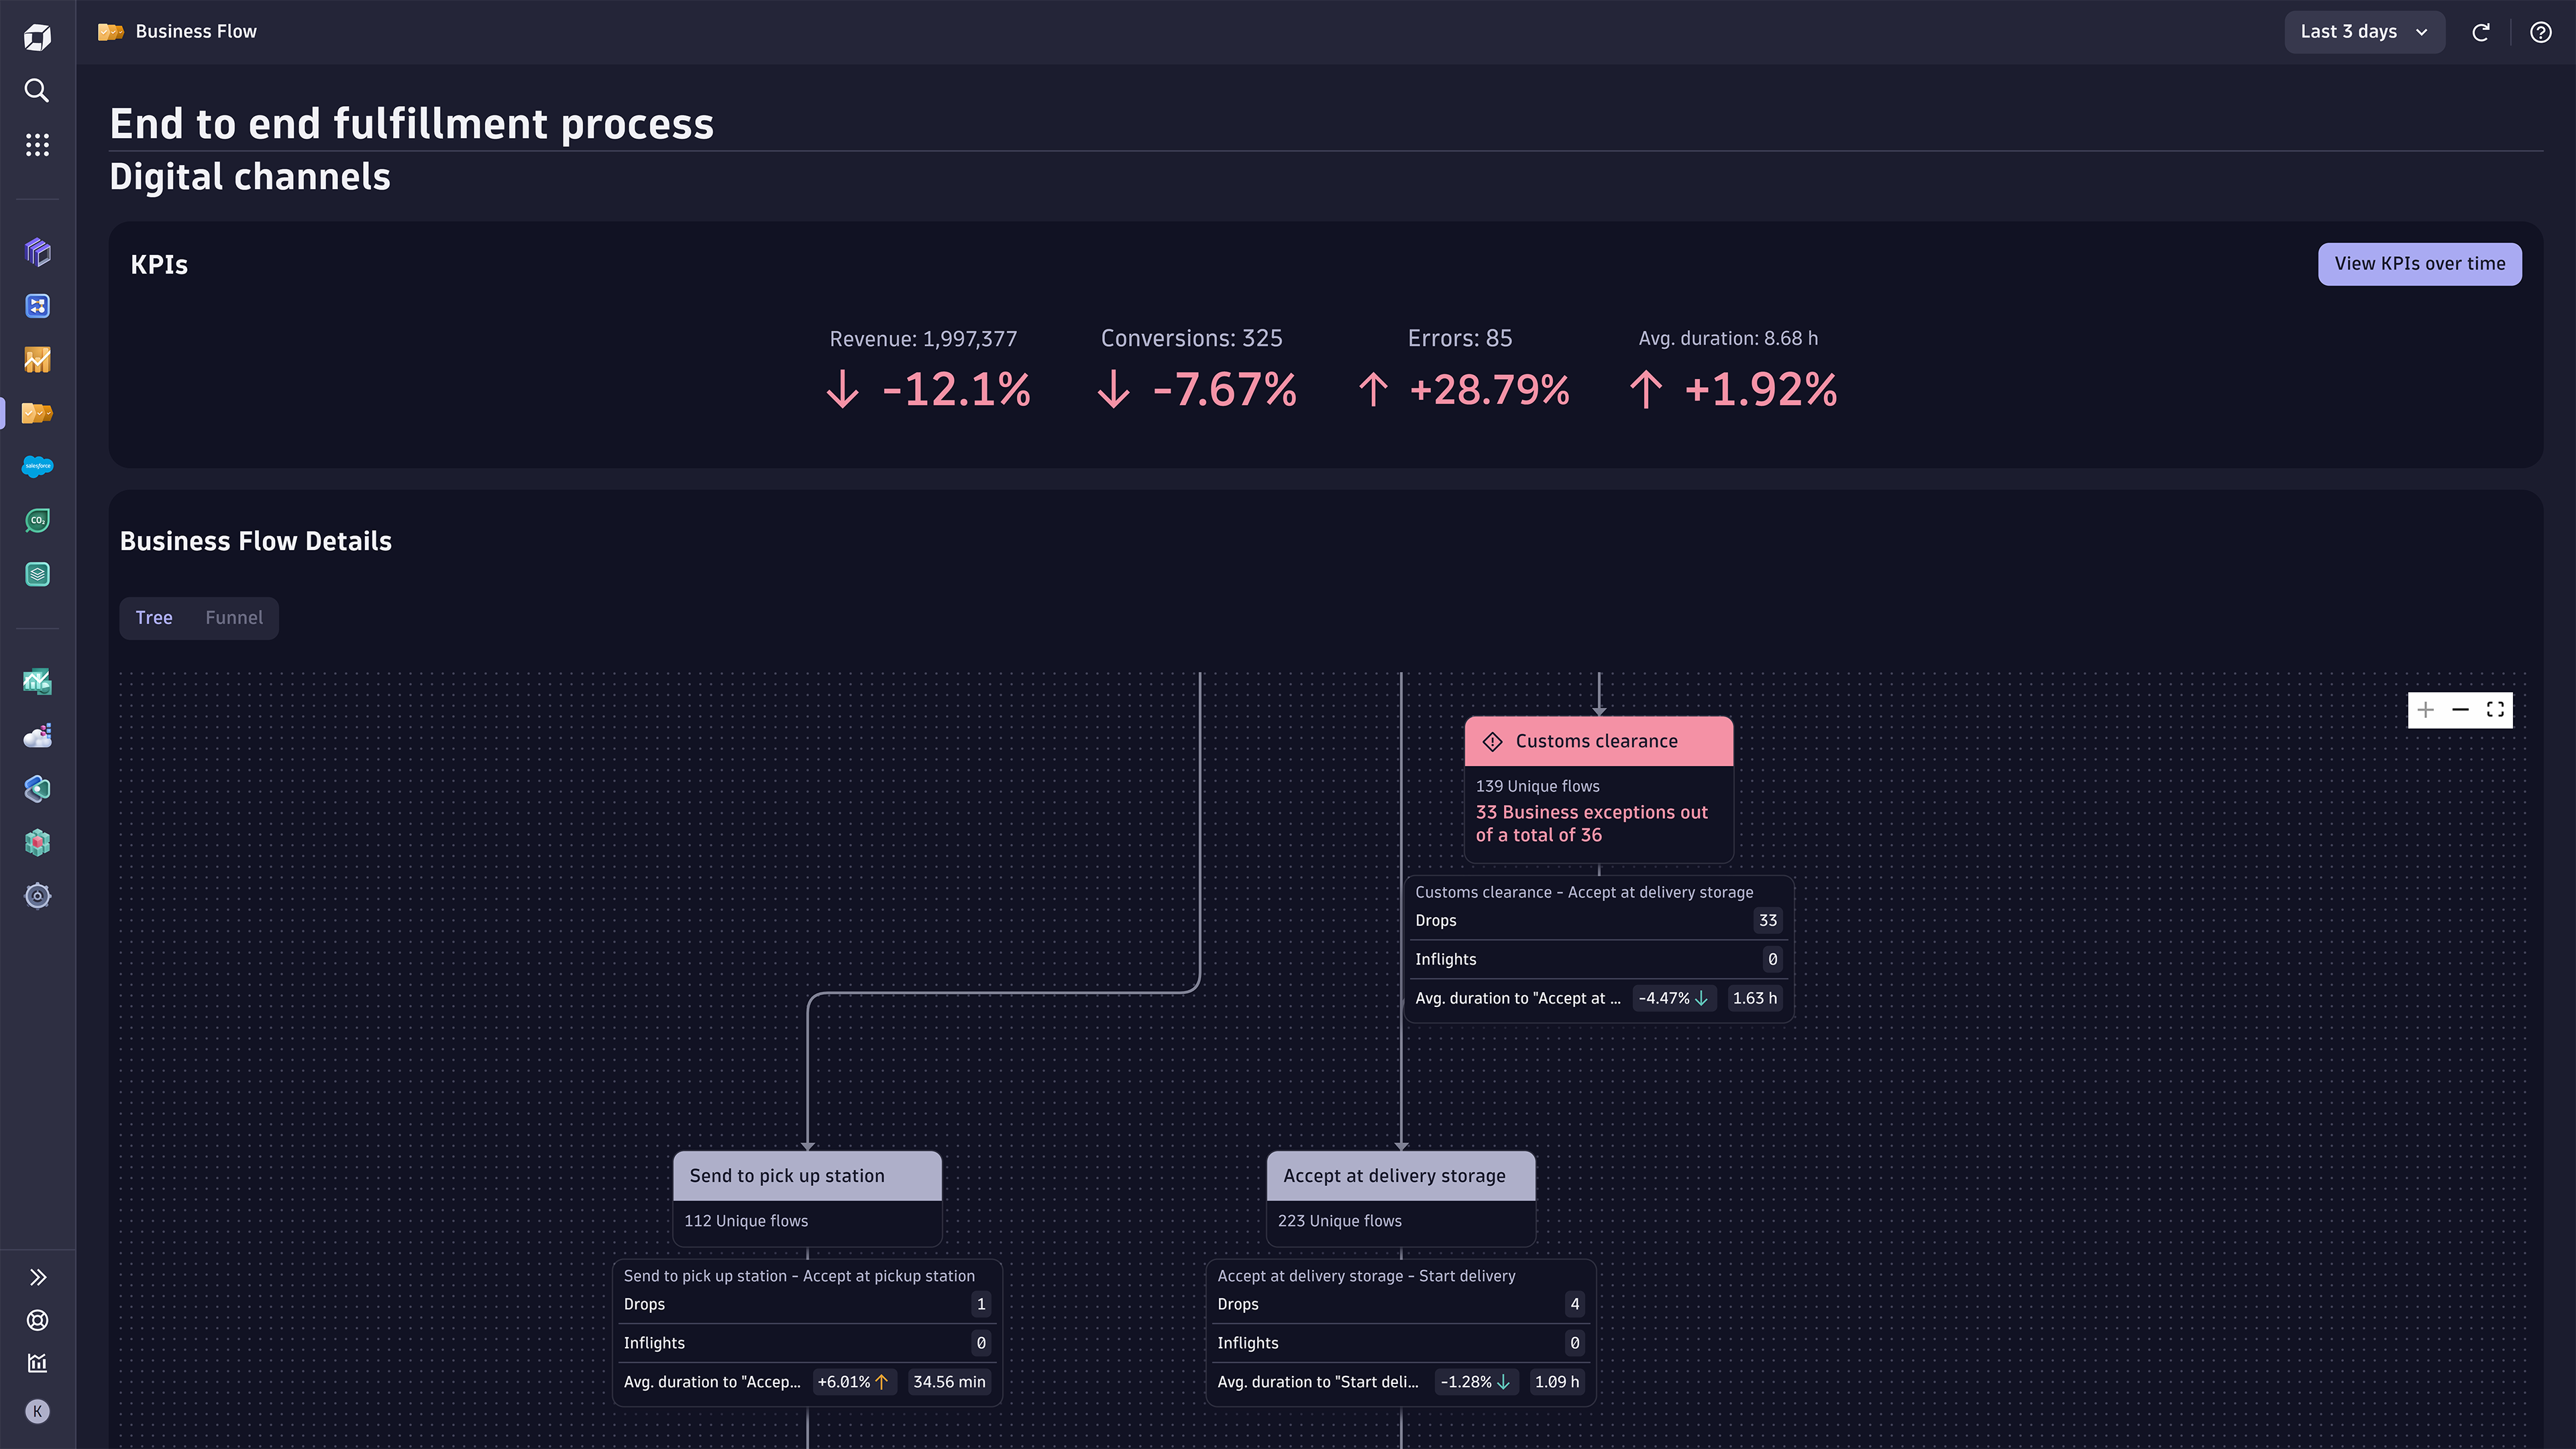Open the search panel icon

tap(39, 91)
